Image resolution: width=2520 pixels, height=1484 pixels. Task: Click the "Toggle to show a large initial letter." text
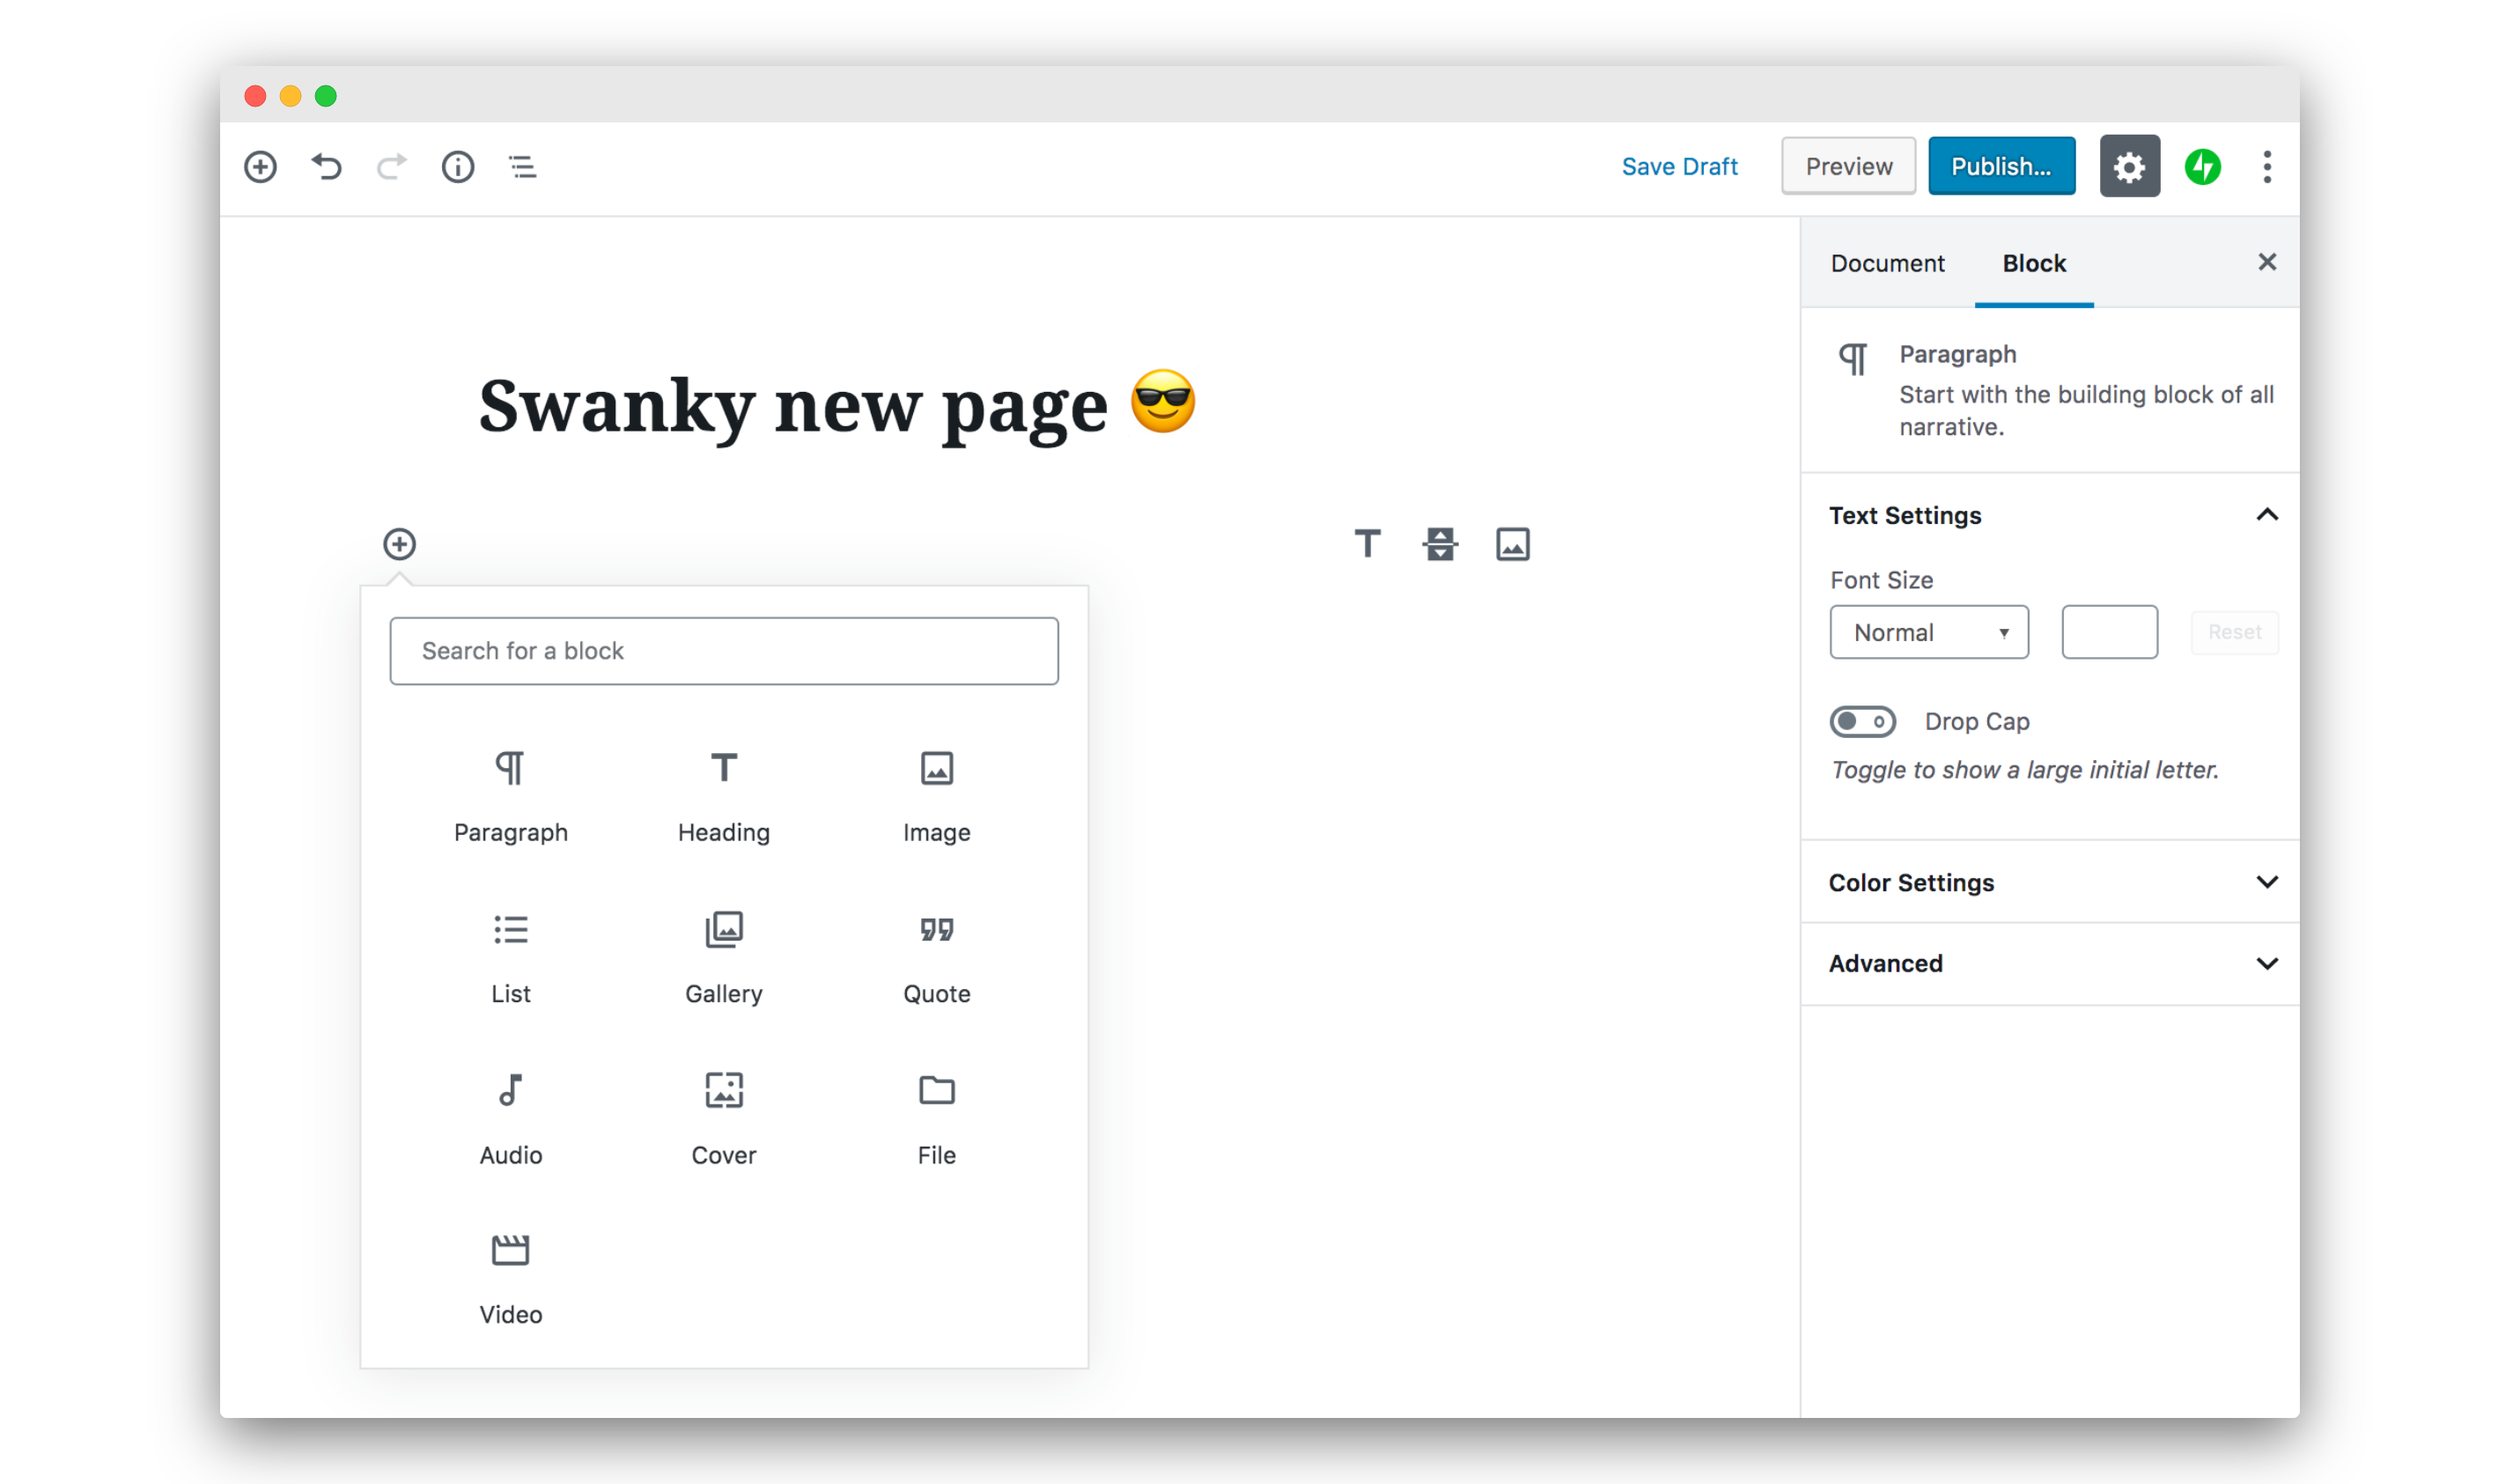(2024, 770)
